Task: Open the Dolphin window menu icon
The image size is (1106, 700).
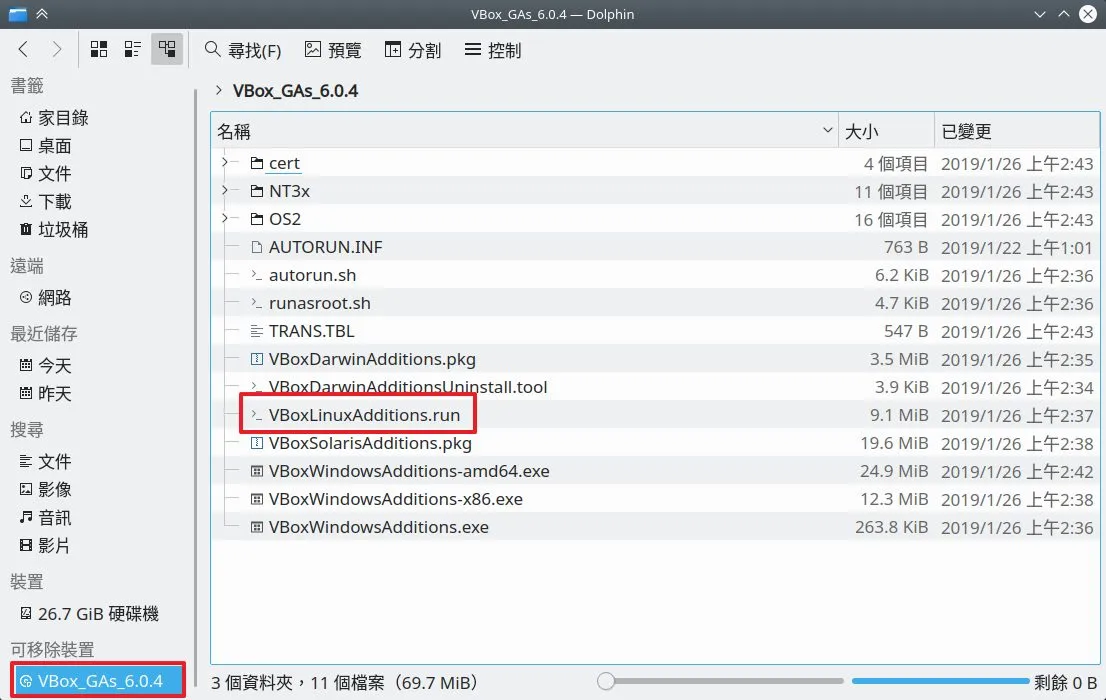Action: coord(17,14)
